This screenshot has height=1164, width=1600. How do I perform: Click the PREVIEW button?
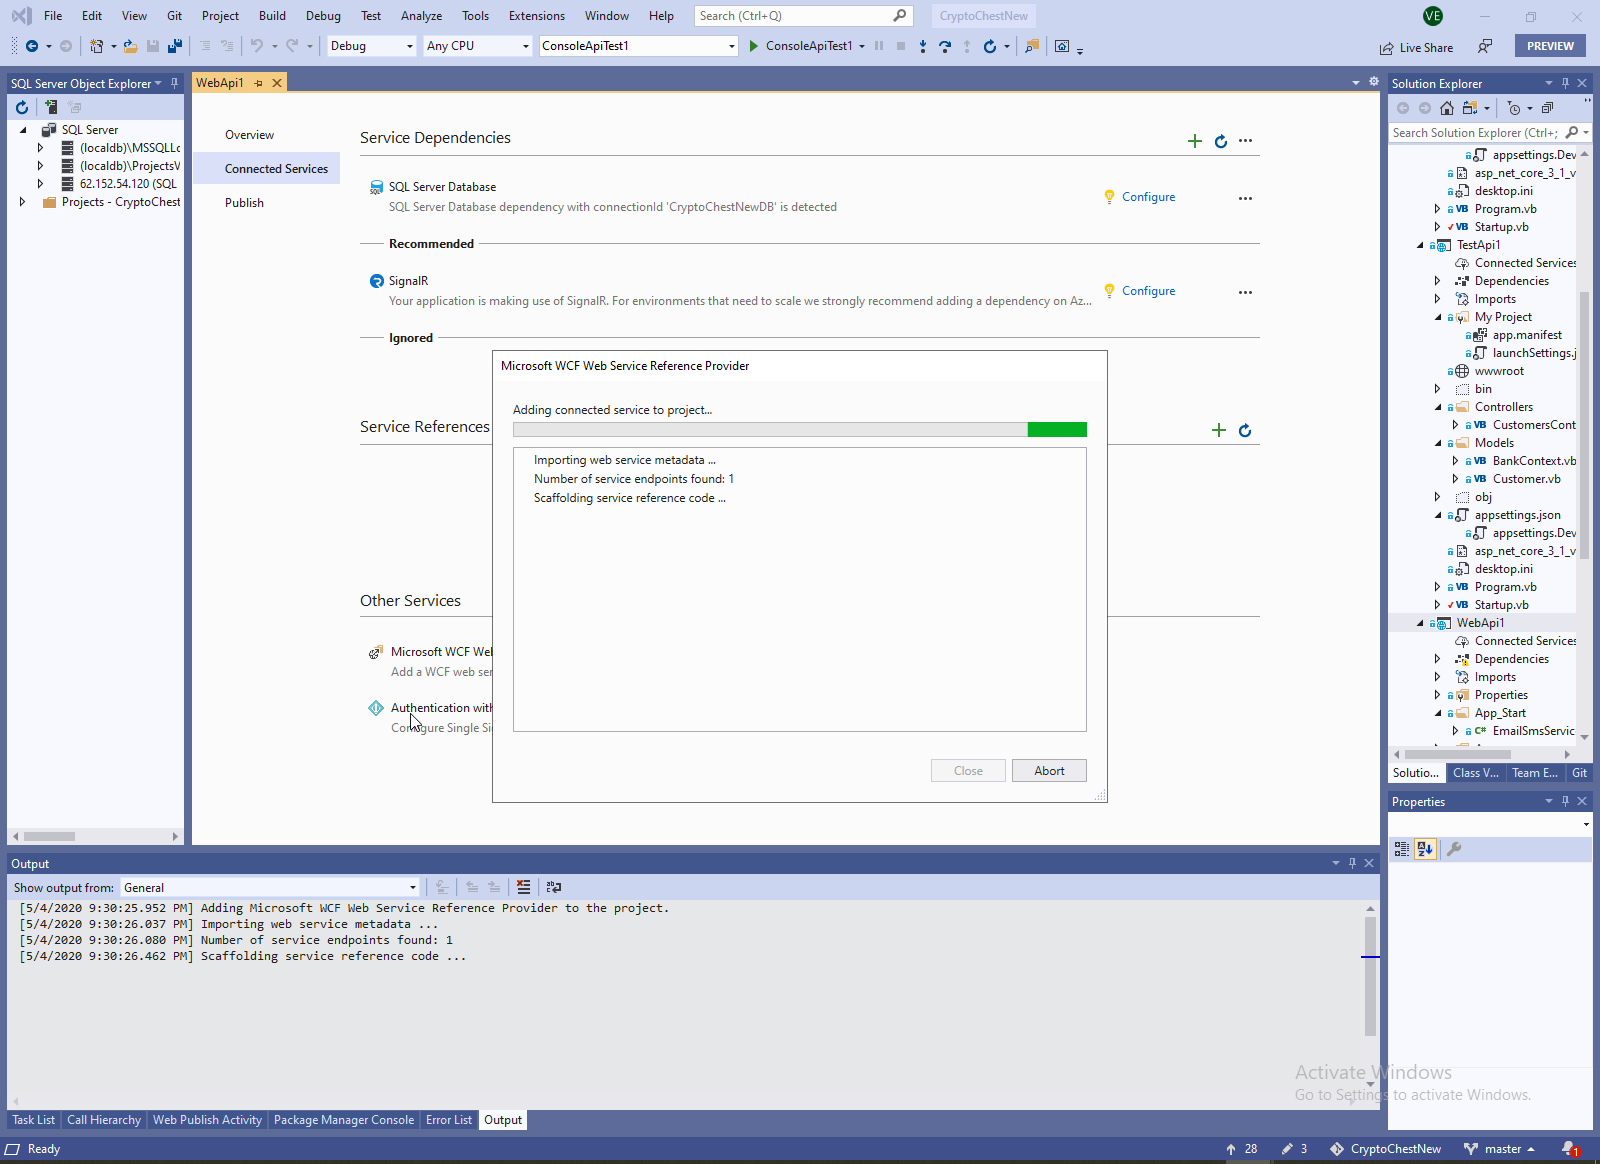click(x=1550, y=46)
